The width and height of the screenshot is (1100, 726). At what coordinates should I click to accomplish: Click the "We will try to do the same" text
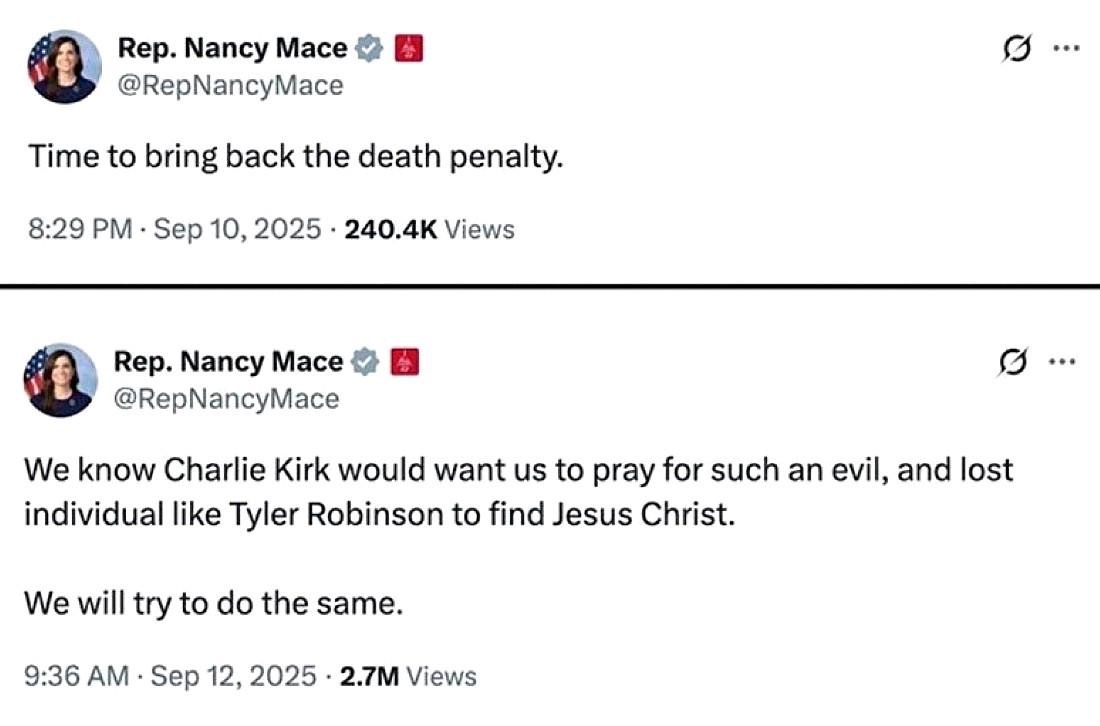(x=212, y=604)
